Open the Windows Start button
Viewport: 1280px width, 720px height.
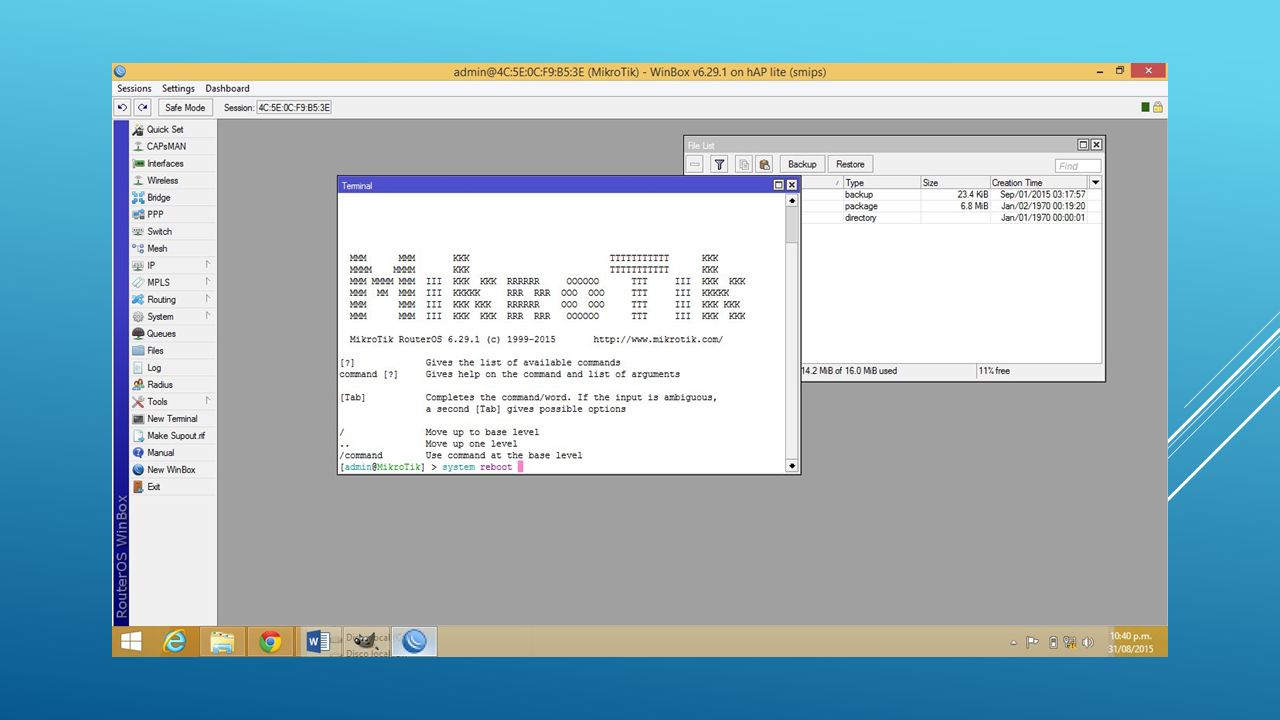[131, 642]
